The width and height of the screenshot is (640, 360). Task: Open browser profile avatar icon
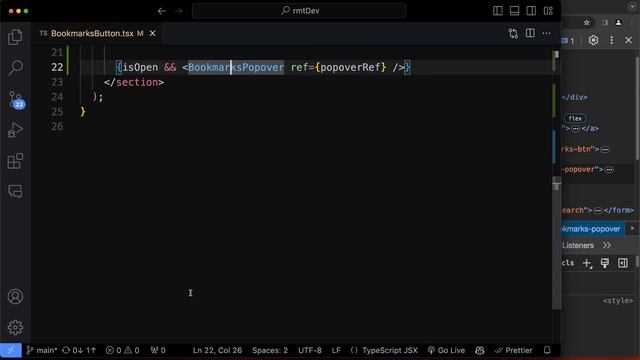(x=618, y=22)
